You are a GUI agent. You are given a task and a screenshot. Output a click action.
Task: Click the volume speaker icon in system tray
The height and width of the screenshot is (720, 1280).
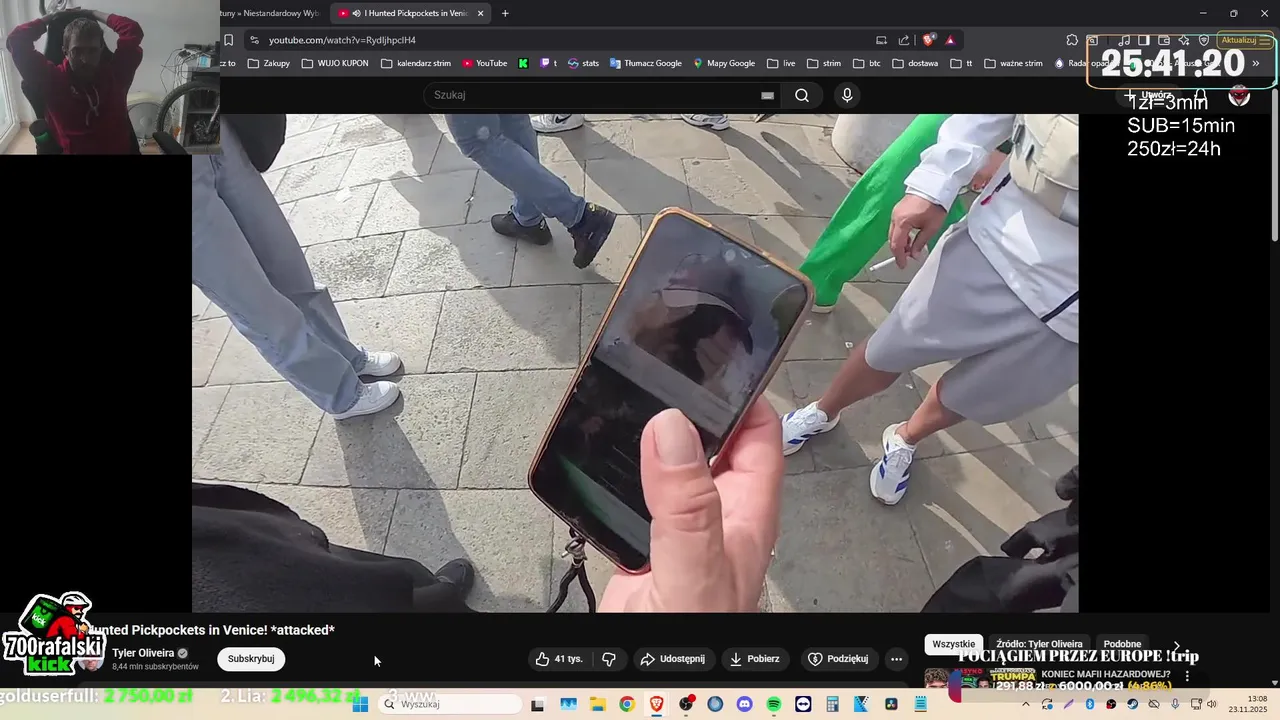coord(1211,704)
